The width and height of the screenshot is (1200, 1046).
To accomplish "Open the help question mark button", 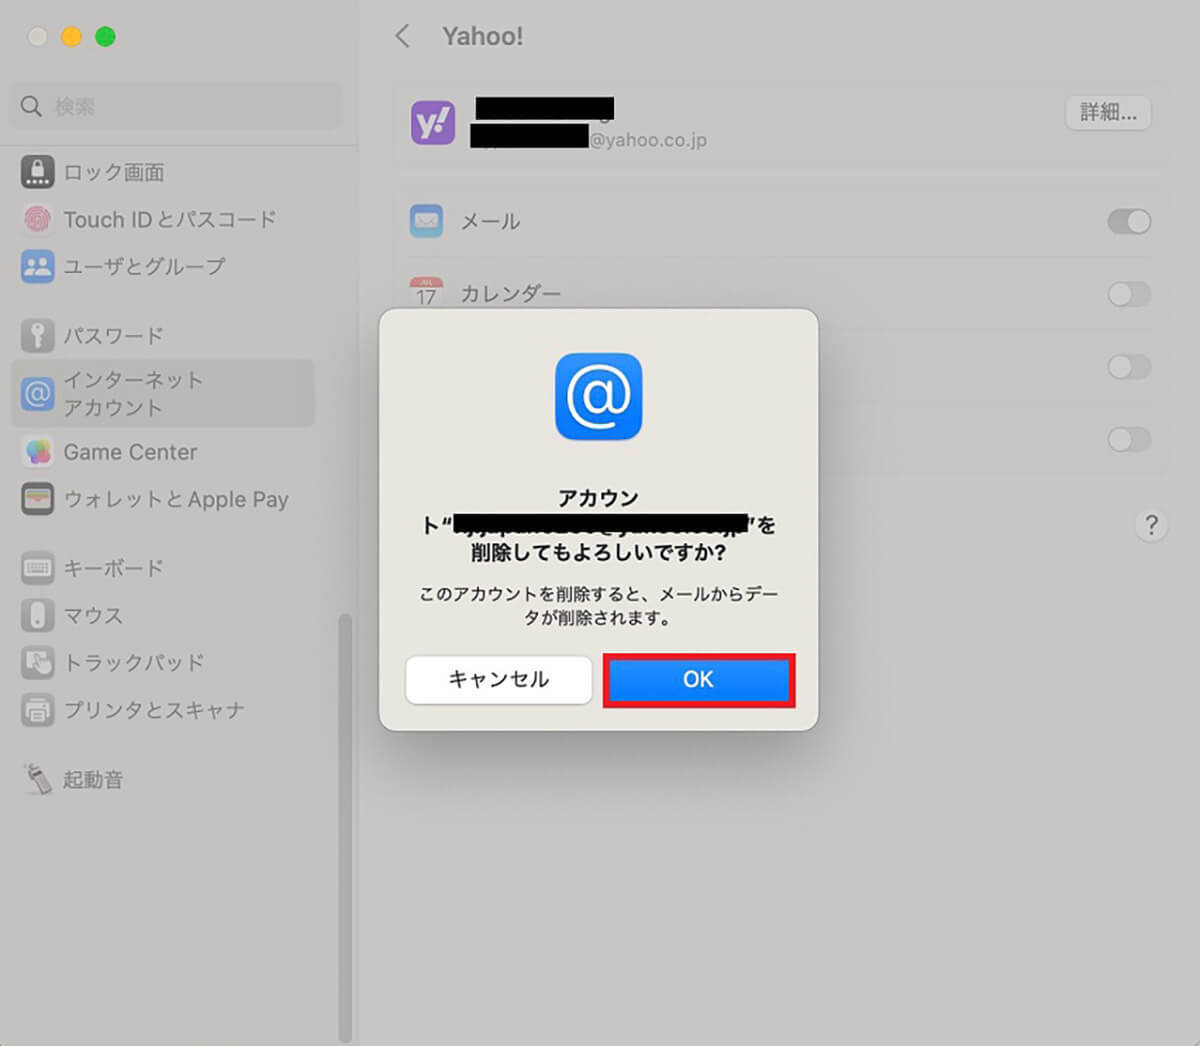I will coord(1151,525).
